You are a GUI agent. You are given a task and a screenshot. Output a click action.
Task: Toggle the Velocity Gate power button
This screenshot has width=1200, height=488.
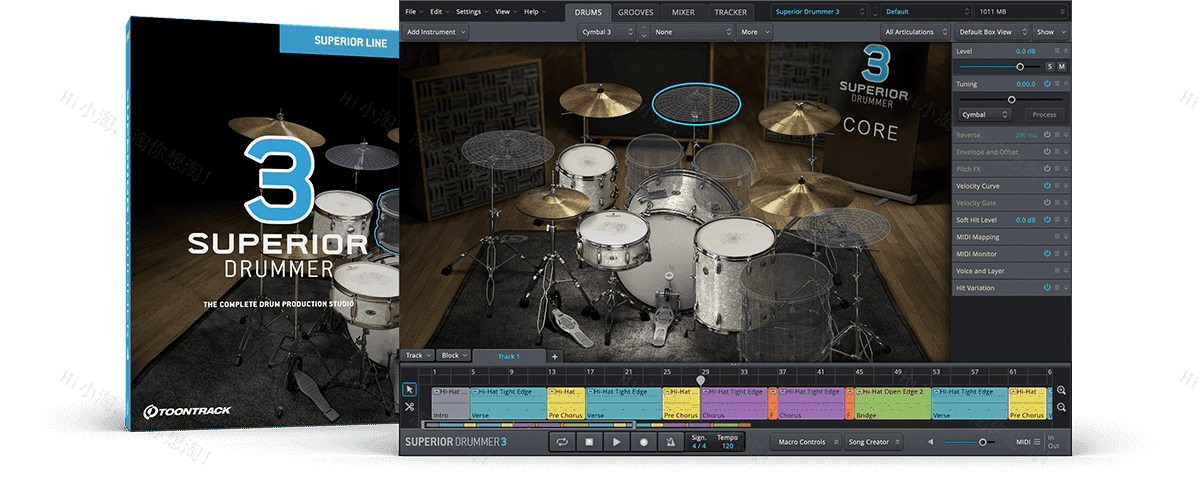1047,203
